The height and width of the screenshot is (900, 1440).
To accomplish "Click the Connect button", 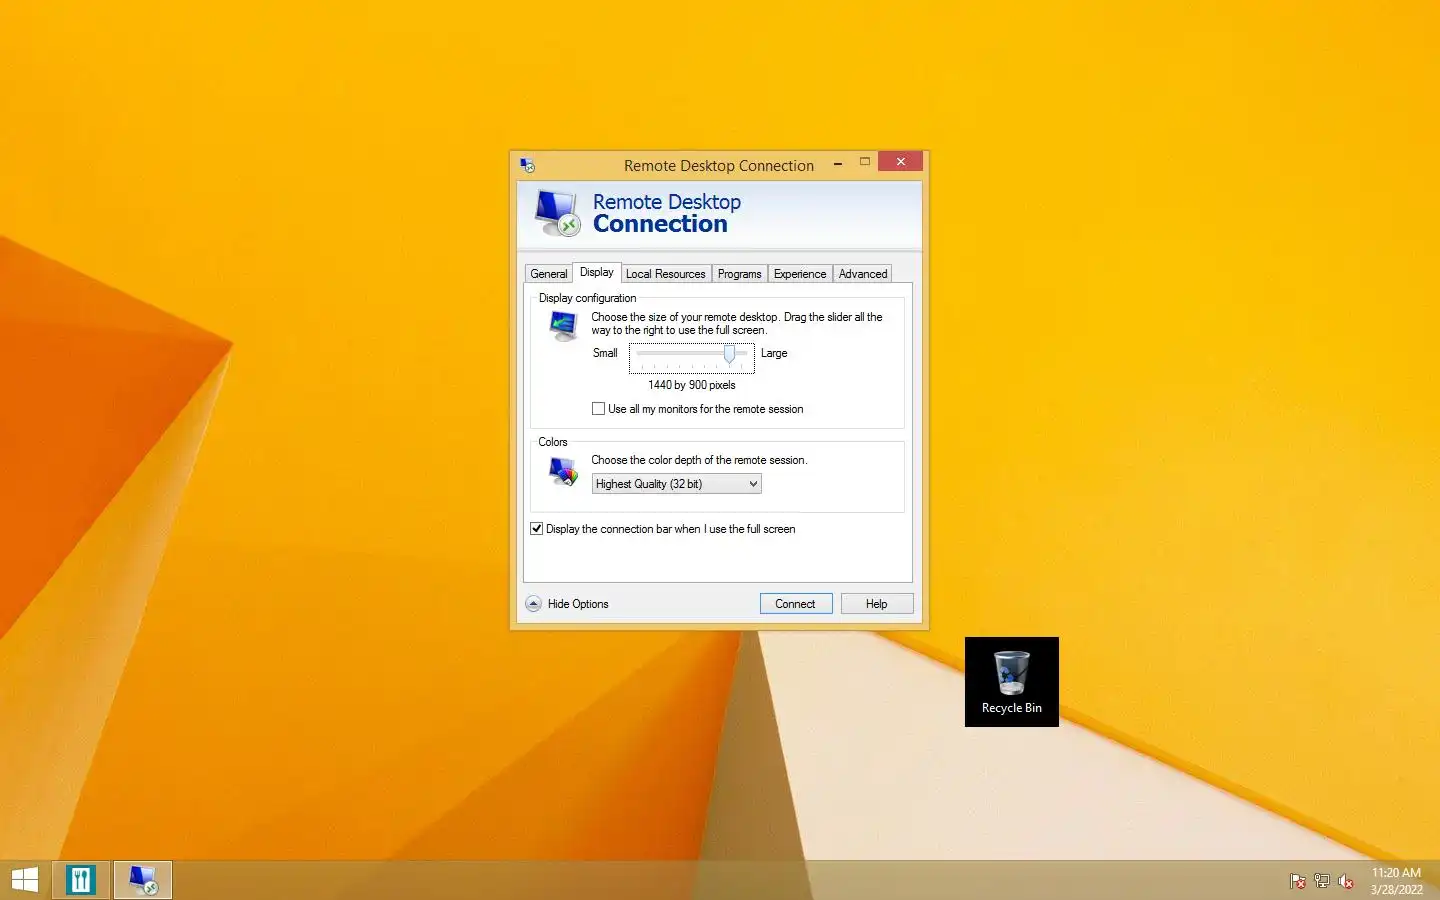I will (x=796, y=604).
